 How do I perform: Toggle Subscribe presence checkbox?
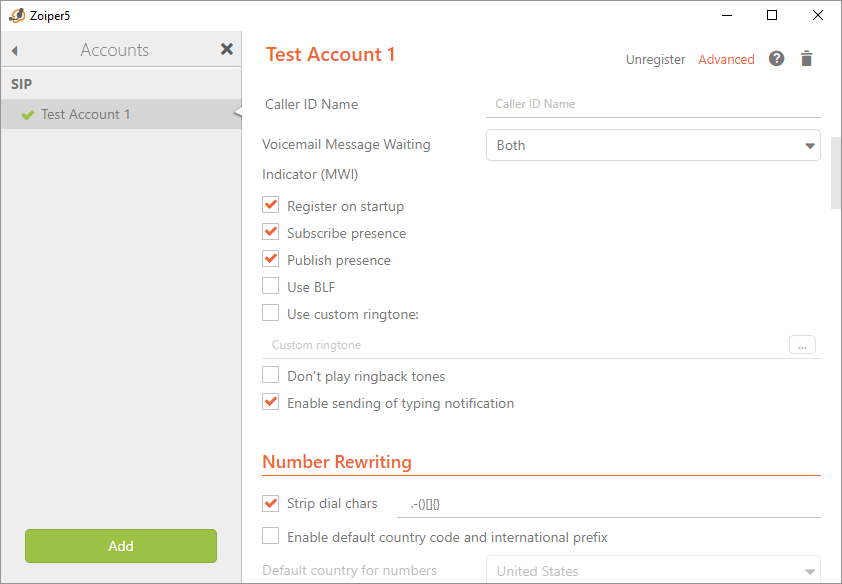point(270,233)
